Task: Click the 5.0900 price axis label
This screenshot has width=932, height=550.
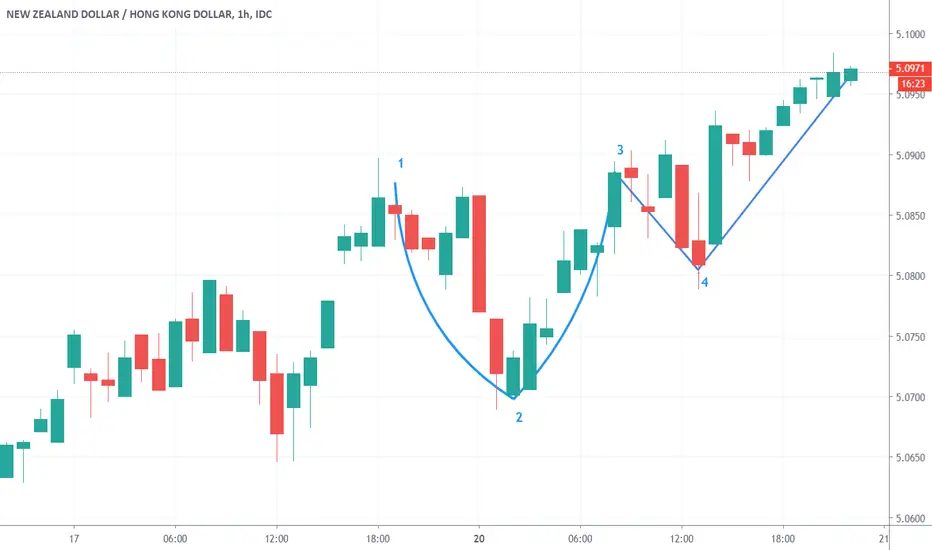Action: [x=910, y=156]
